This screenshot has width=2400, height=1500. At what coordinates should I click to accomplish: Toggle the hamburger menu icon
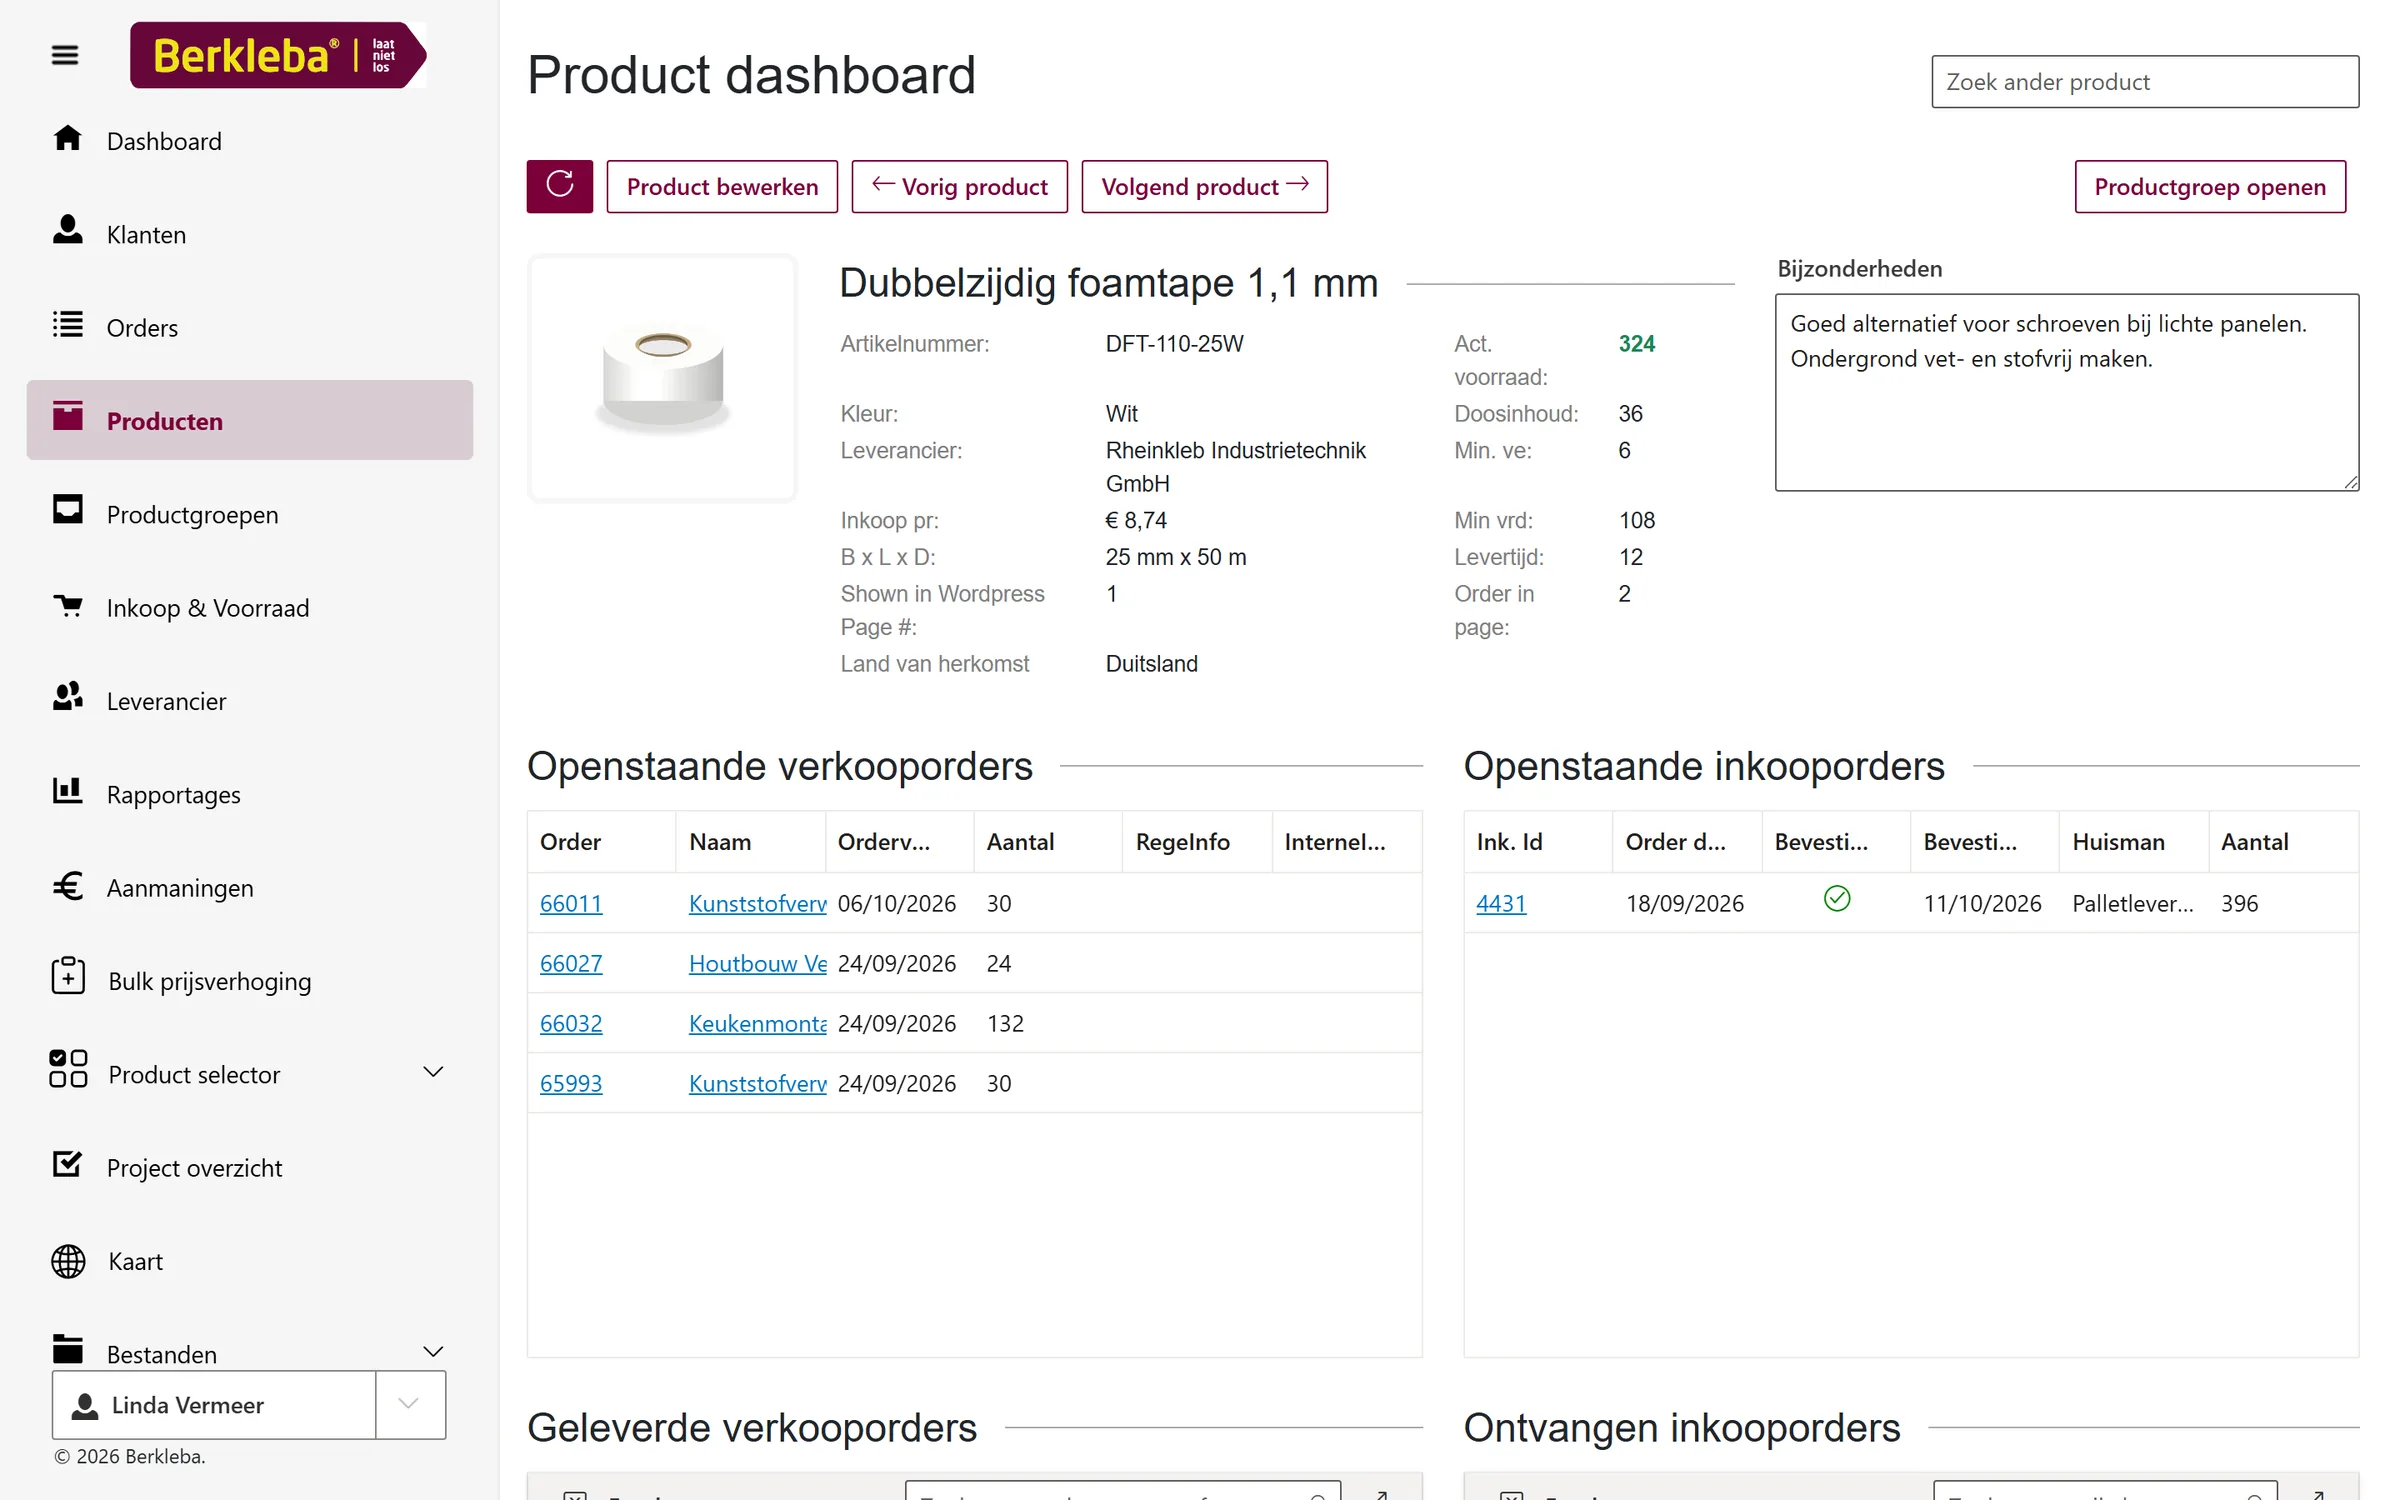tap(65, 55)
